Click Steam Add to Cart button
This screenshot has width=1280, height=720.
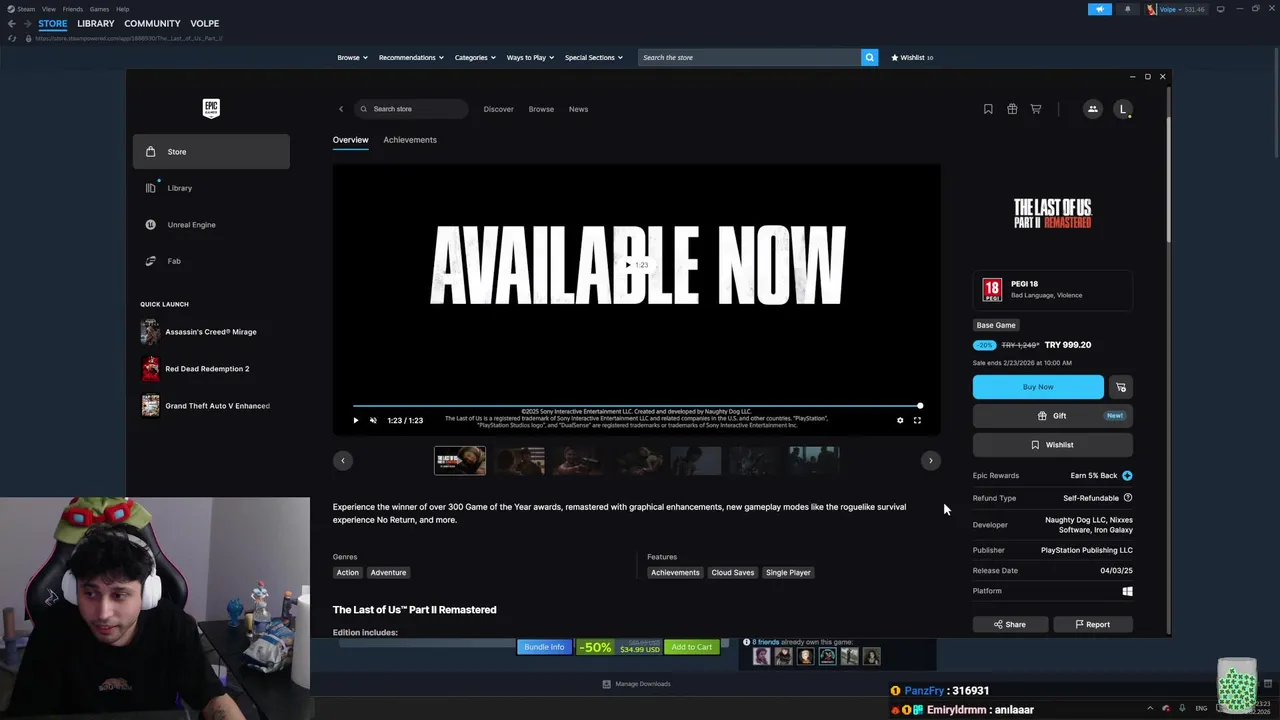pyautogui.click(x=692, y=647)
